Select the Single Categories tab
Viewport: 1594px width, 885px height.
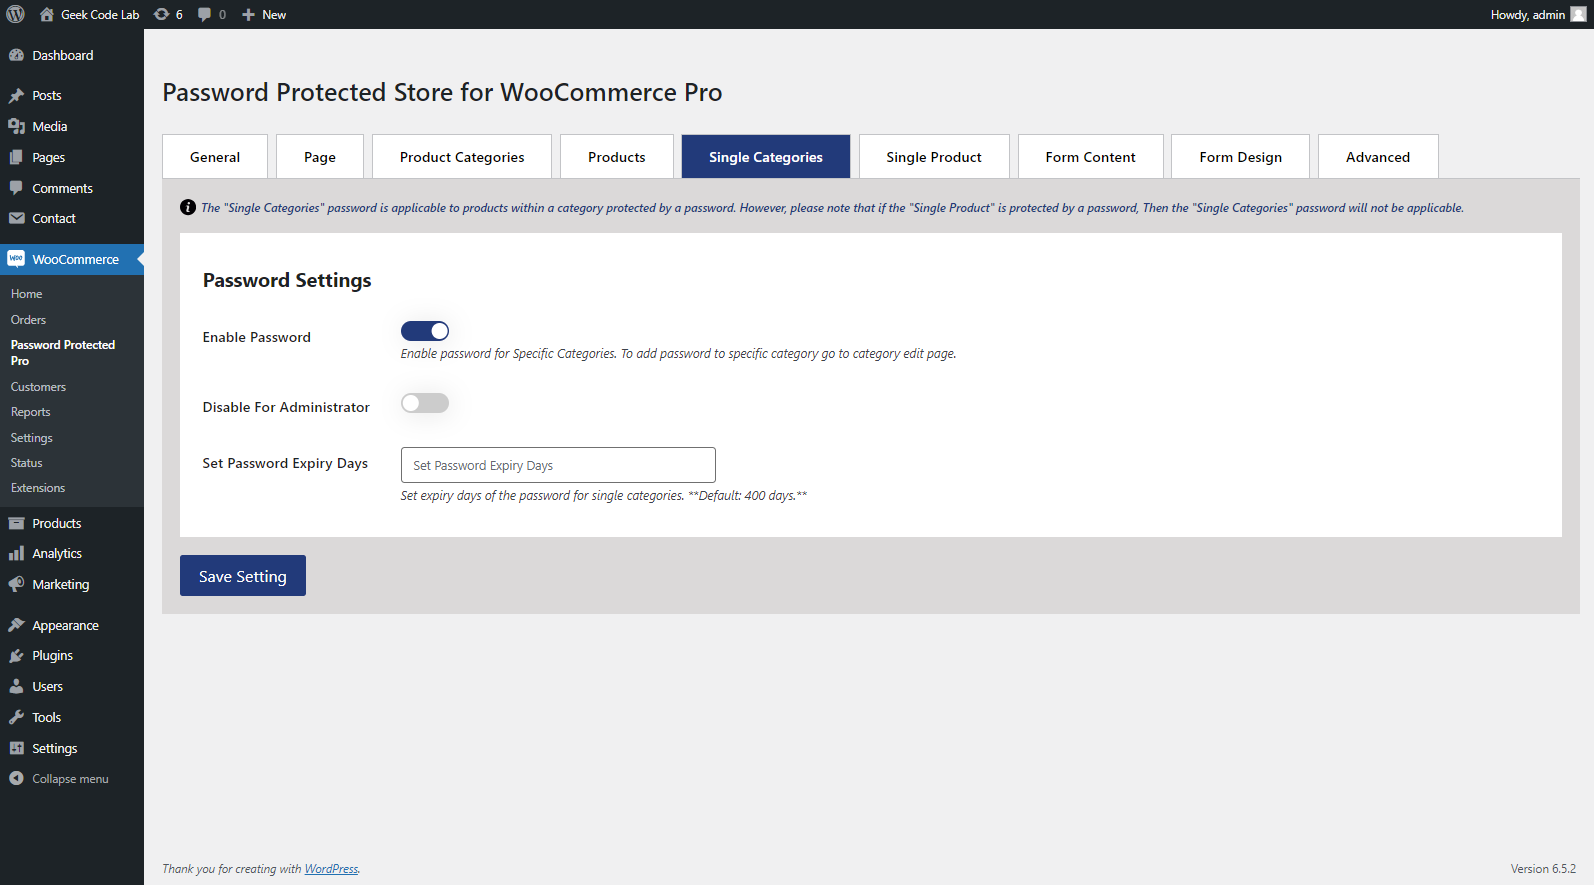tap(766, 157)
